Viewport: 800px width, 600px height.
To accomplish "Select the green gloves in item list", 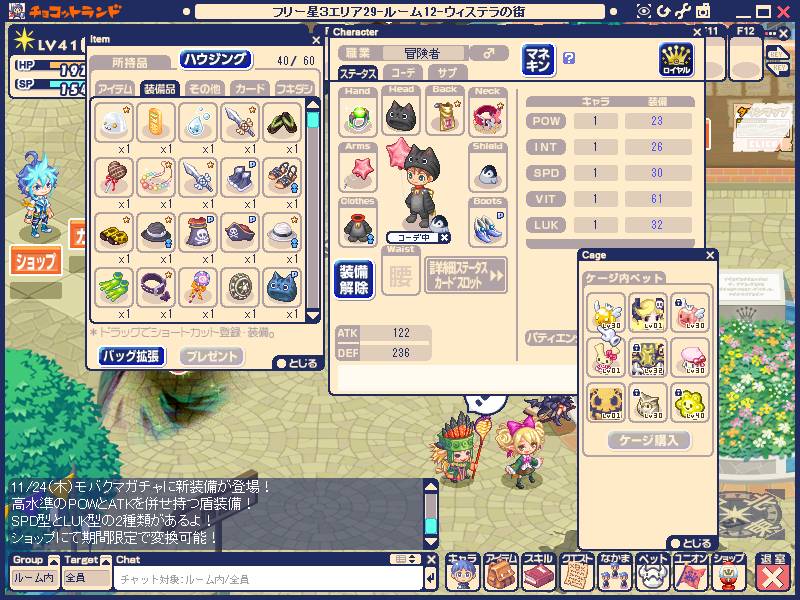I will coord(114,287).
